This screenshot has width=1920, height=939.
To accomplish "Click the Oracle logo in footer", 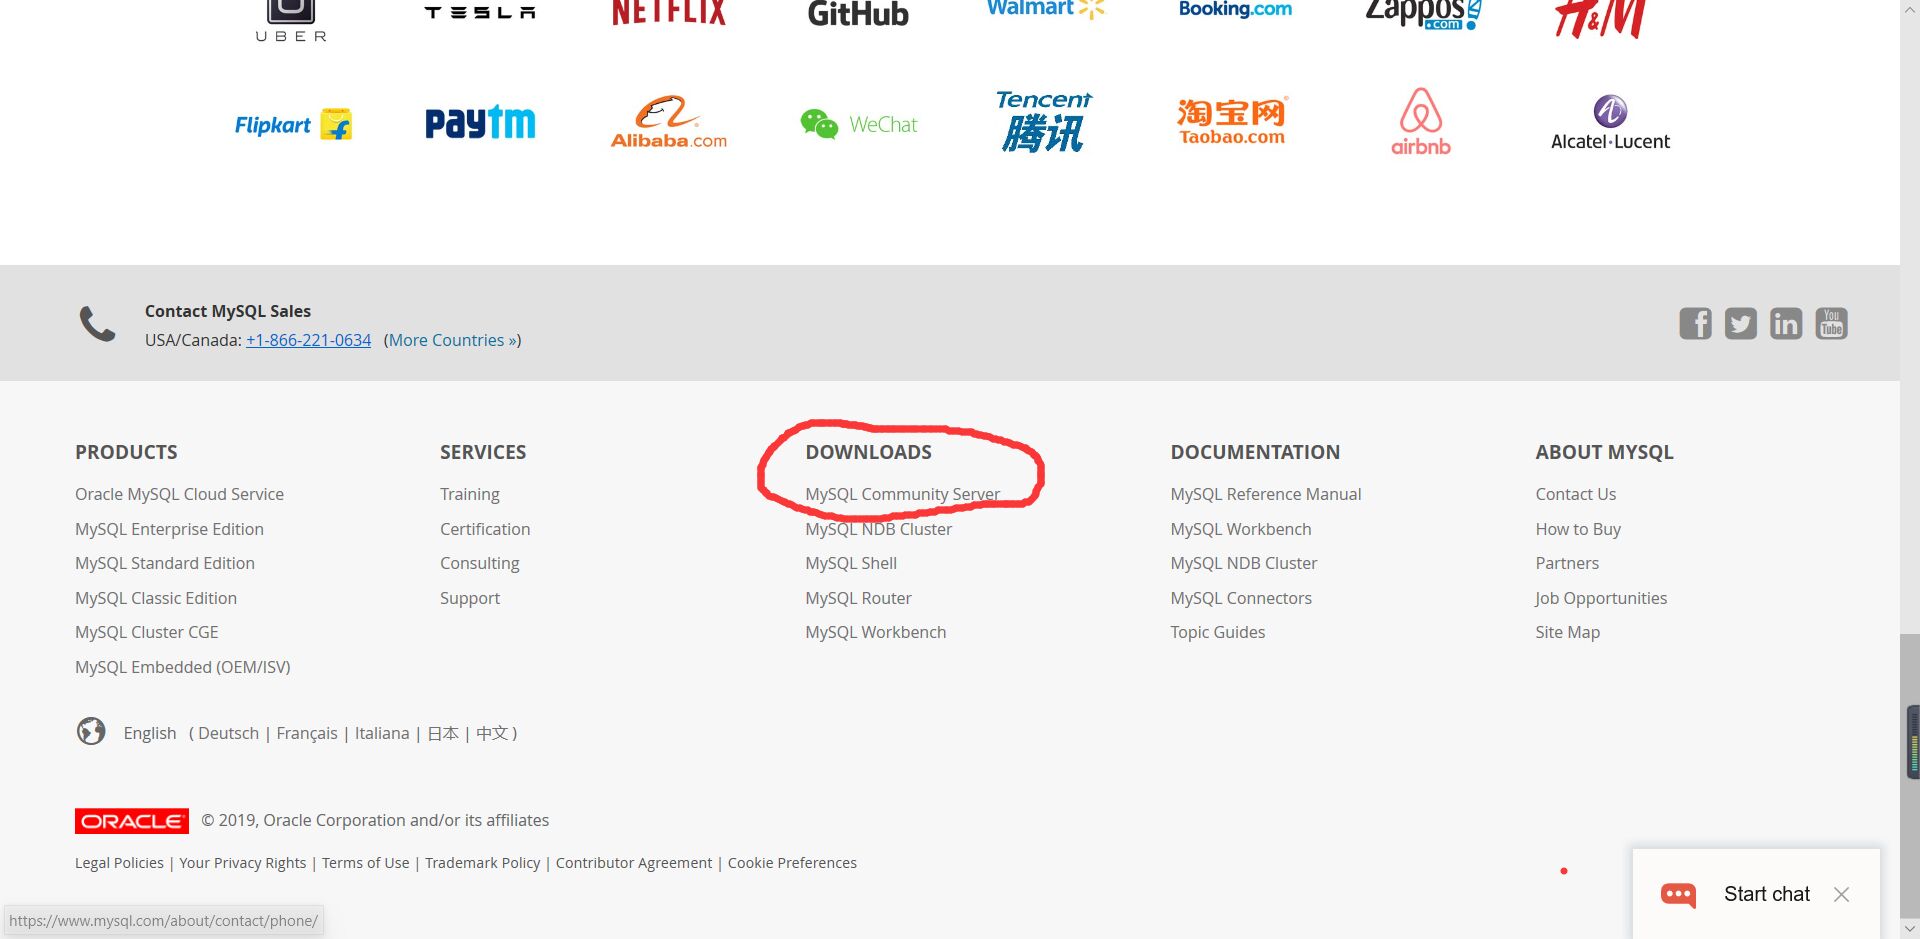I will pos(132,821).
